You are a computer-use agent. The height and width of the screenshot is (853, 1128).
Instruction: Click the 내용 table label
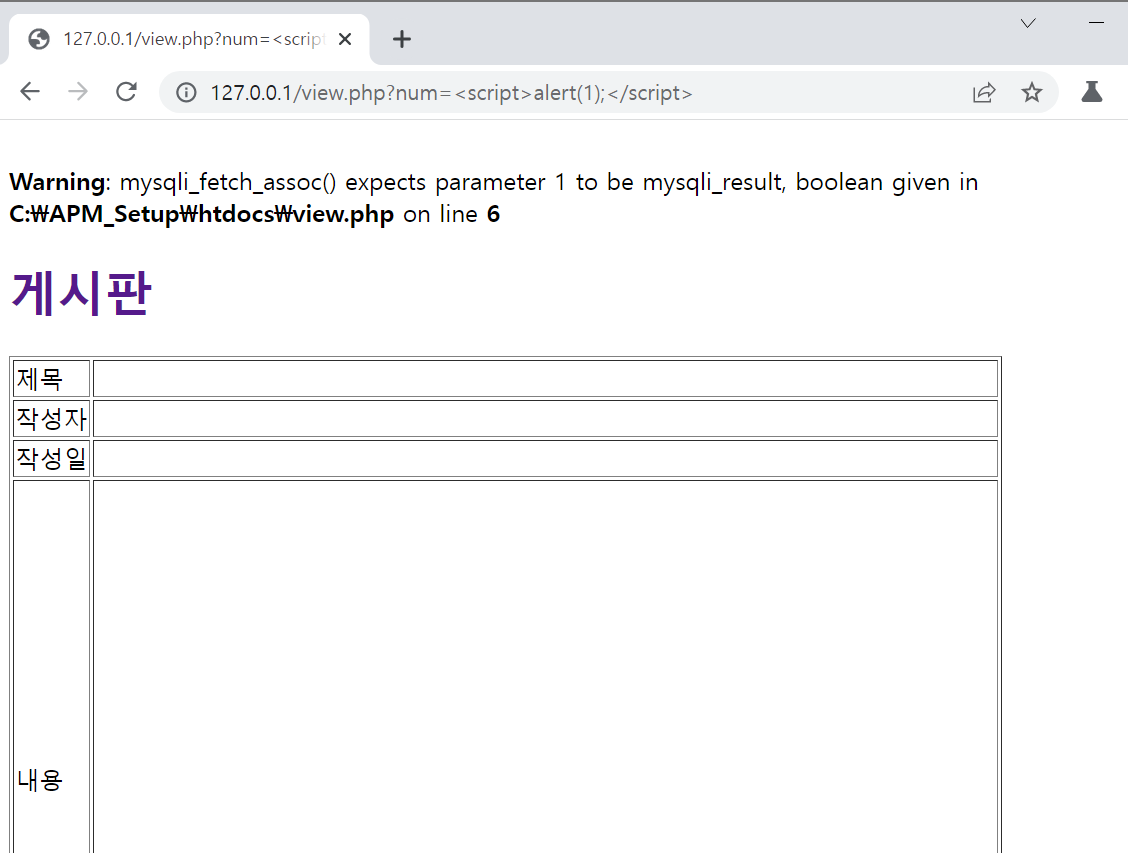coord(40,780)
